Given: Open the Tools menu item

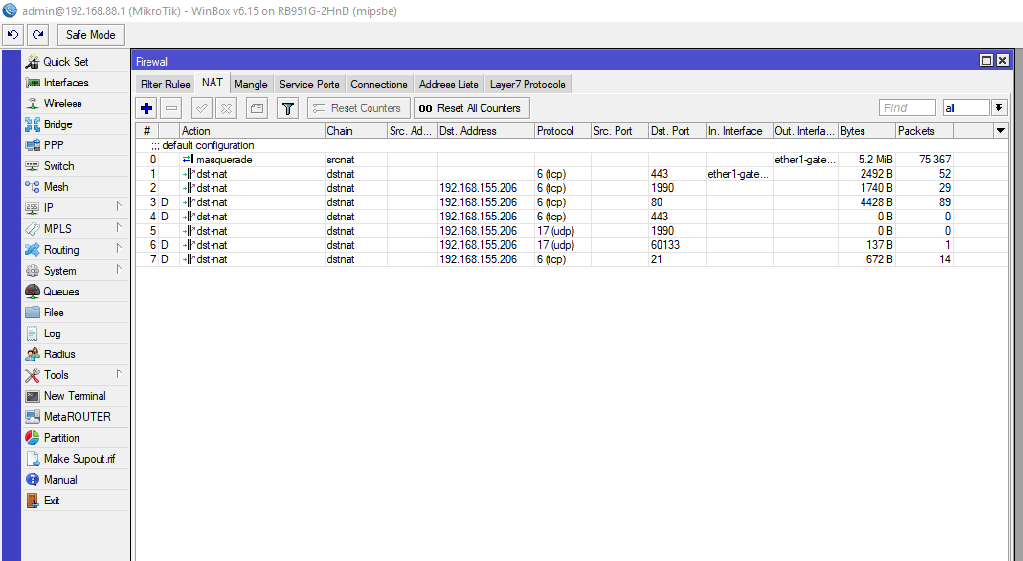Looking at the screenshot, I should click(x=76, y=374).
